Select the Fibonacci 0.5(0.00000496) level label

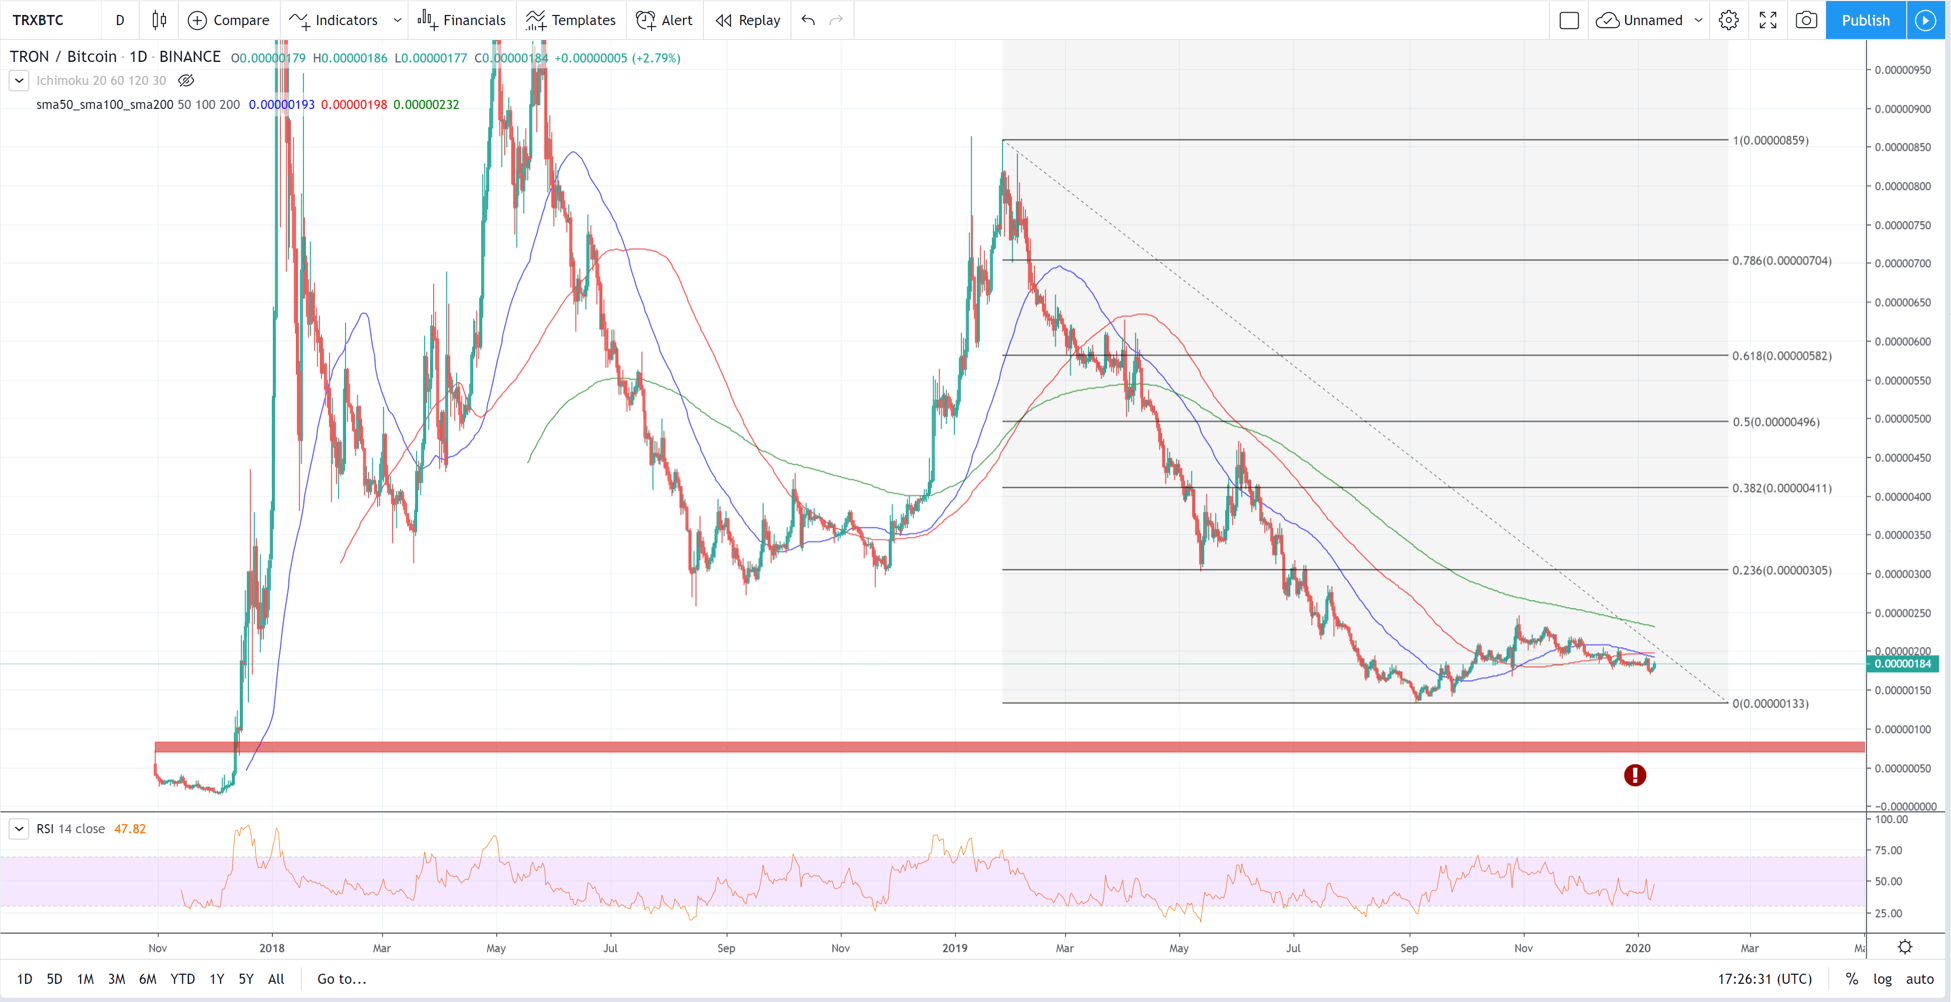pos(1776,422)
